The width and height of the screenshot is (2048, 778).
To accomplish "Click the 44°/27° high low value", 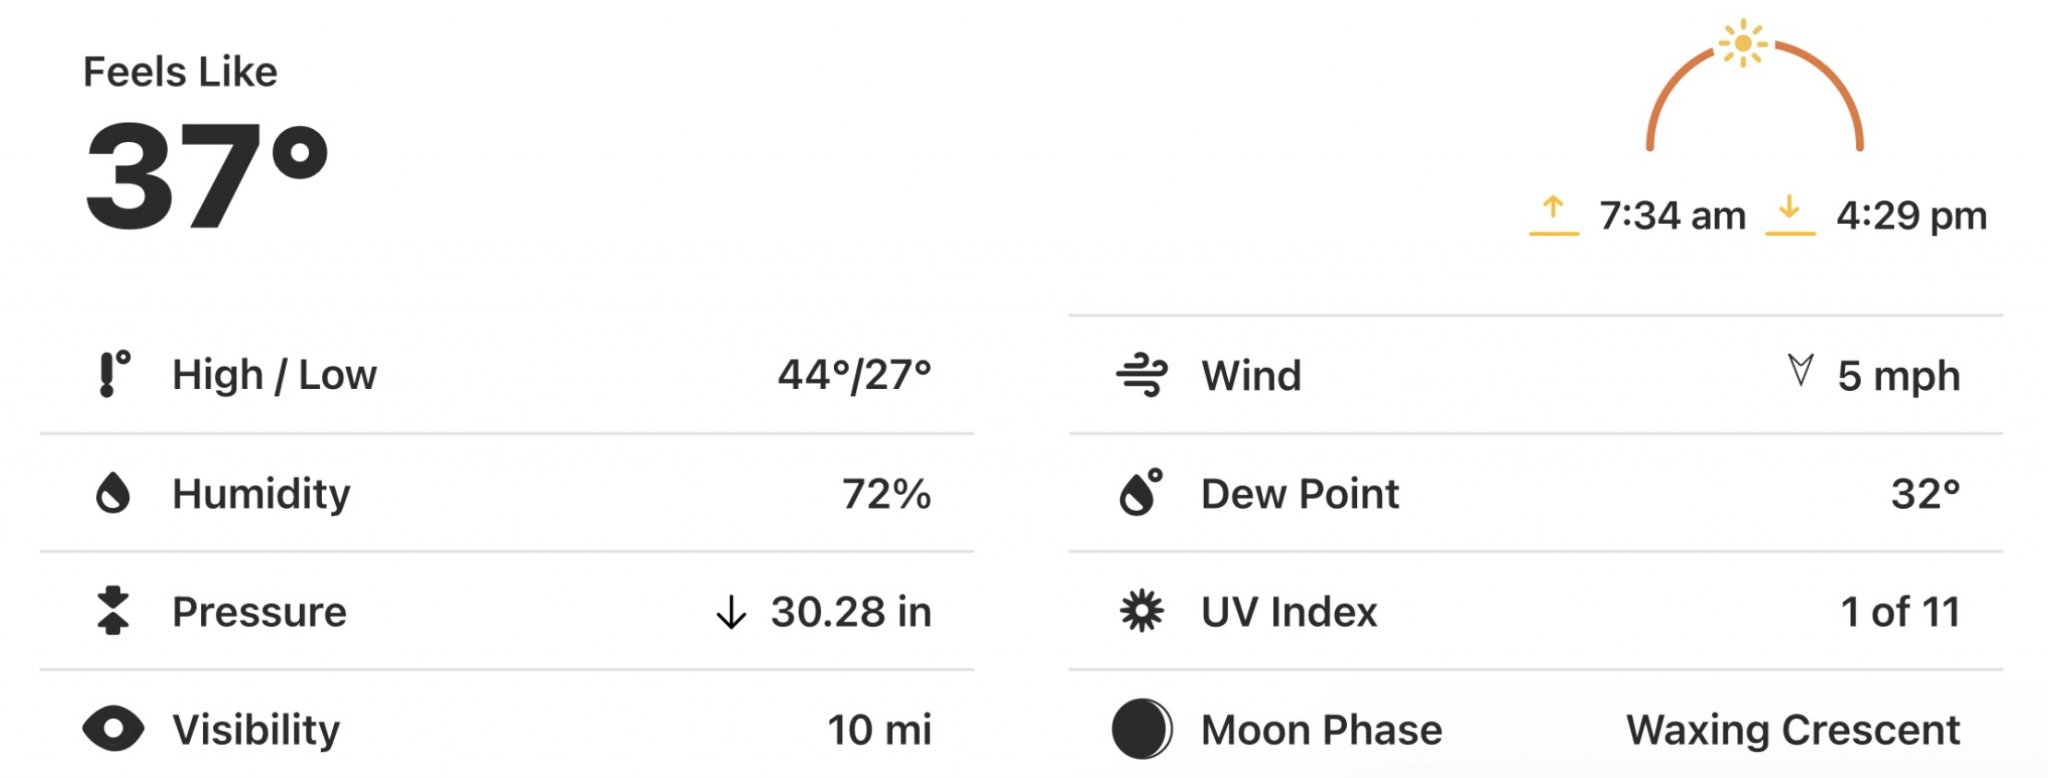I will (x=855, y=375).
